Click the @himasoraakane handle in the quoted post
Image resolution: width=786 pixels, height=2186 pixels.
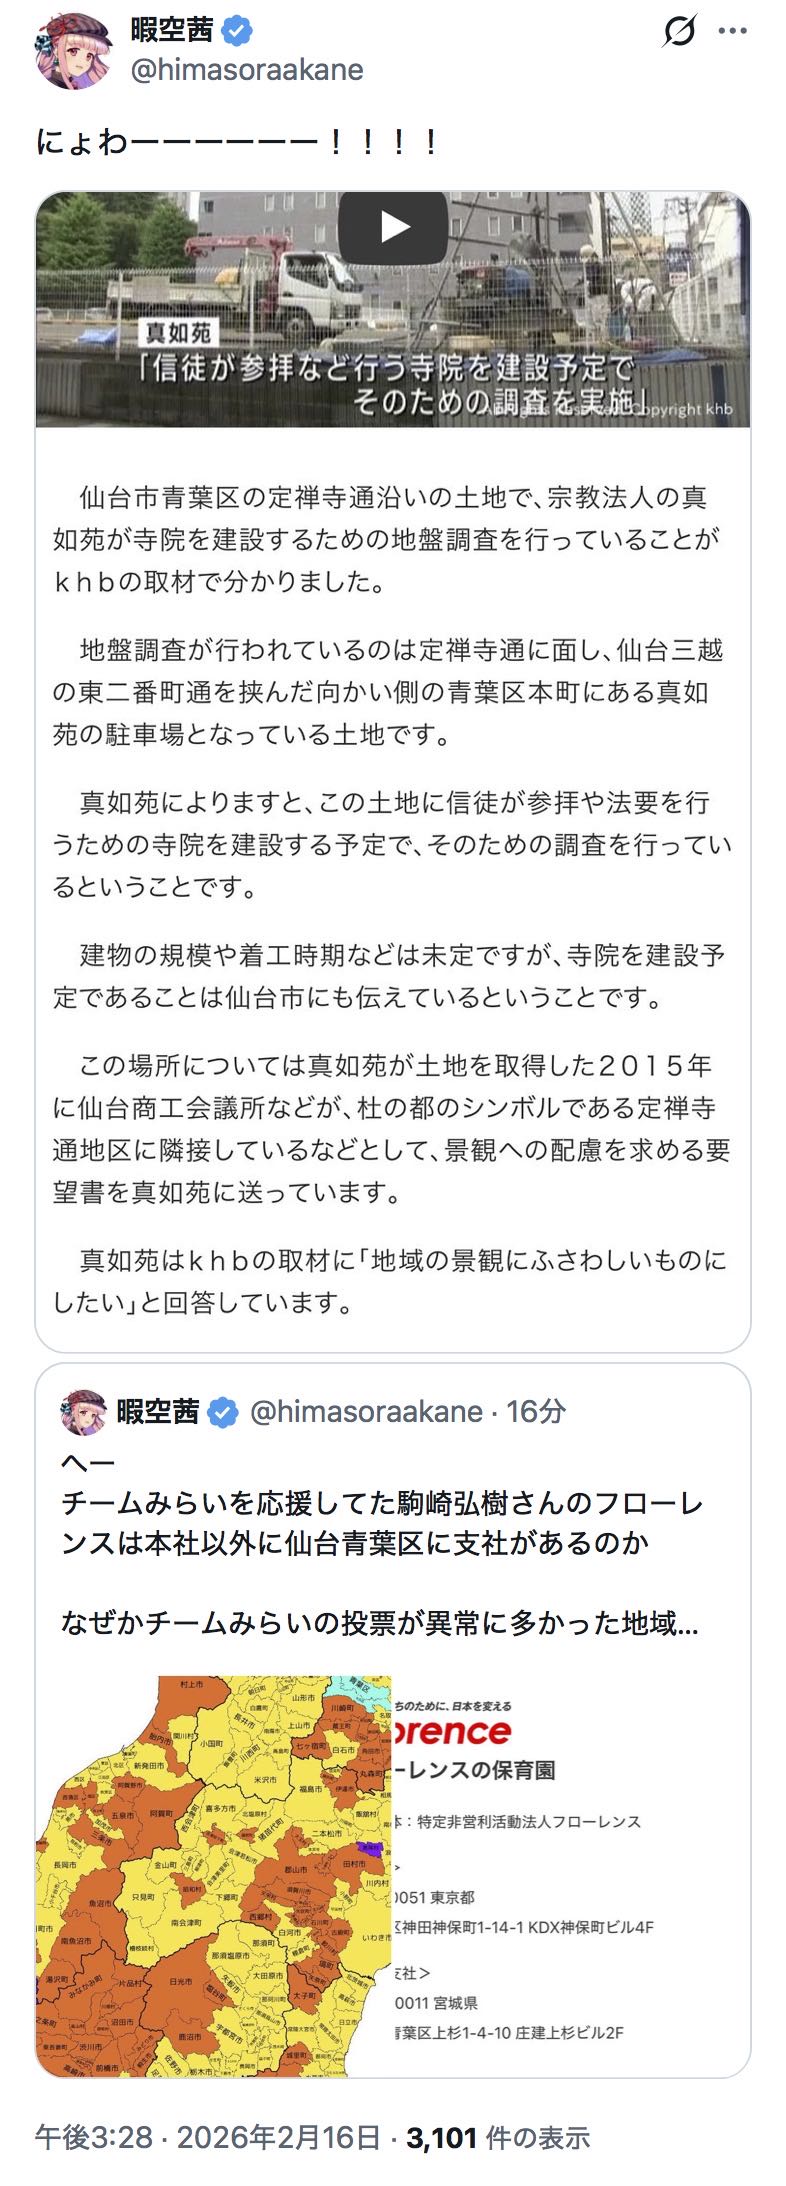pos(366,1412)
